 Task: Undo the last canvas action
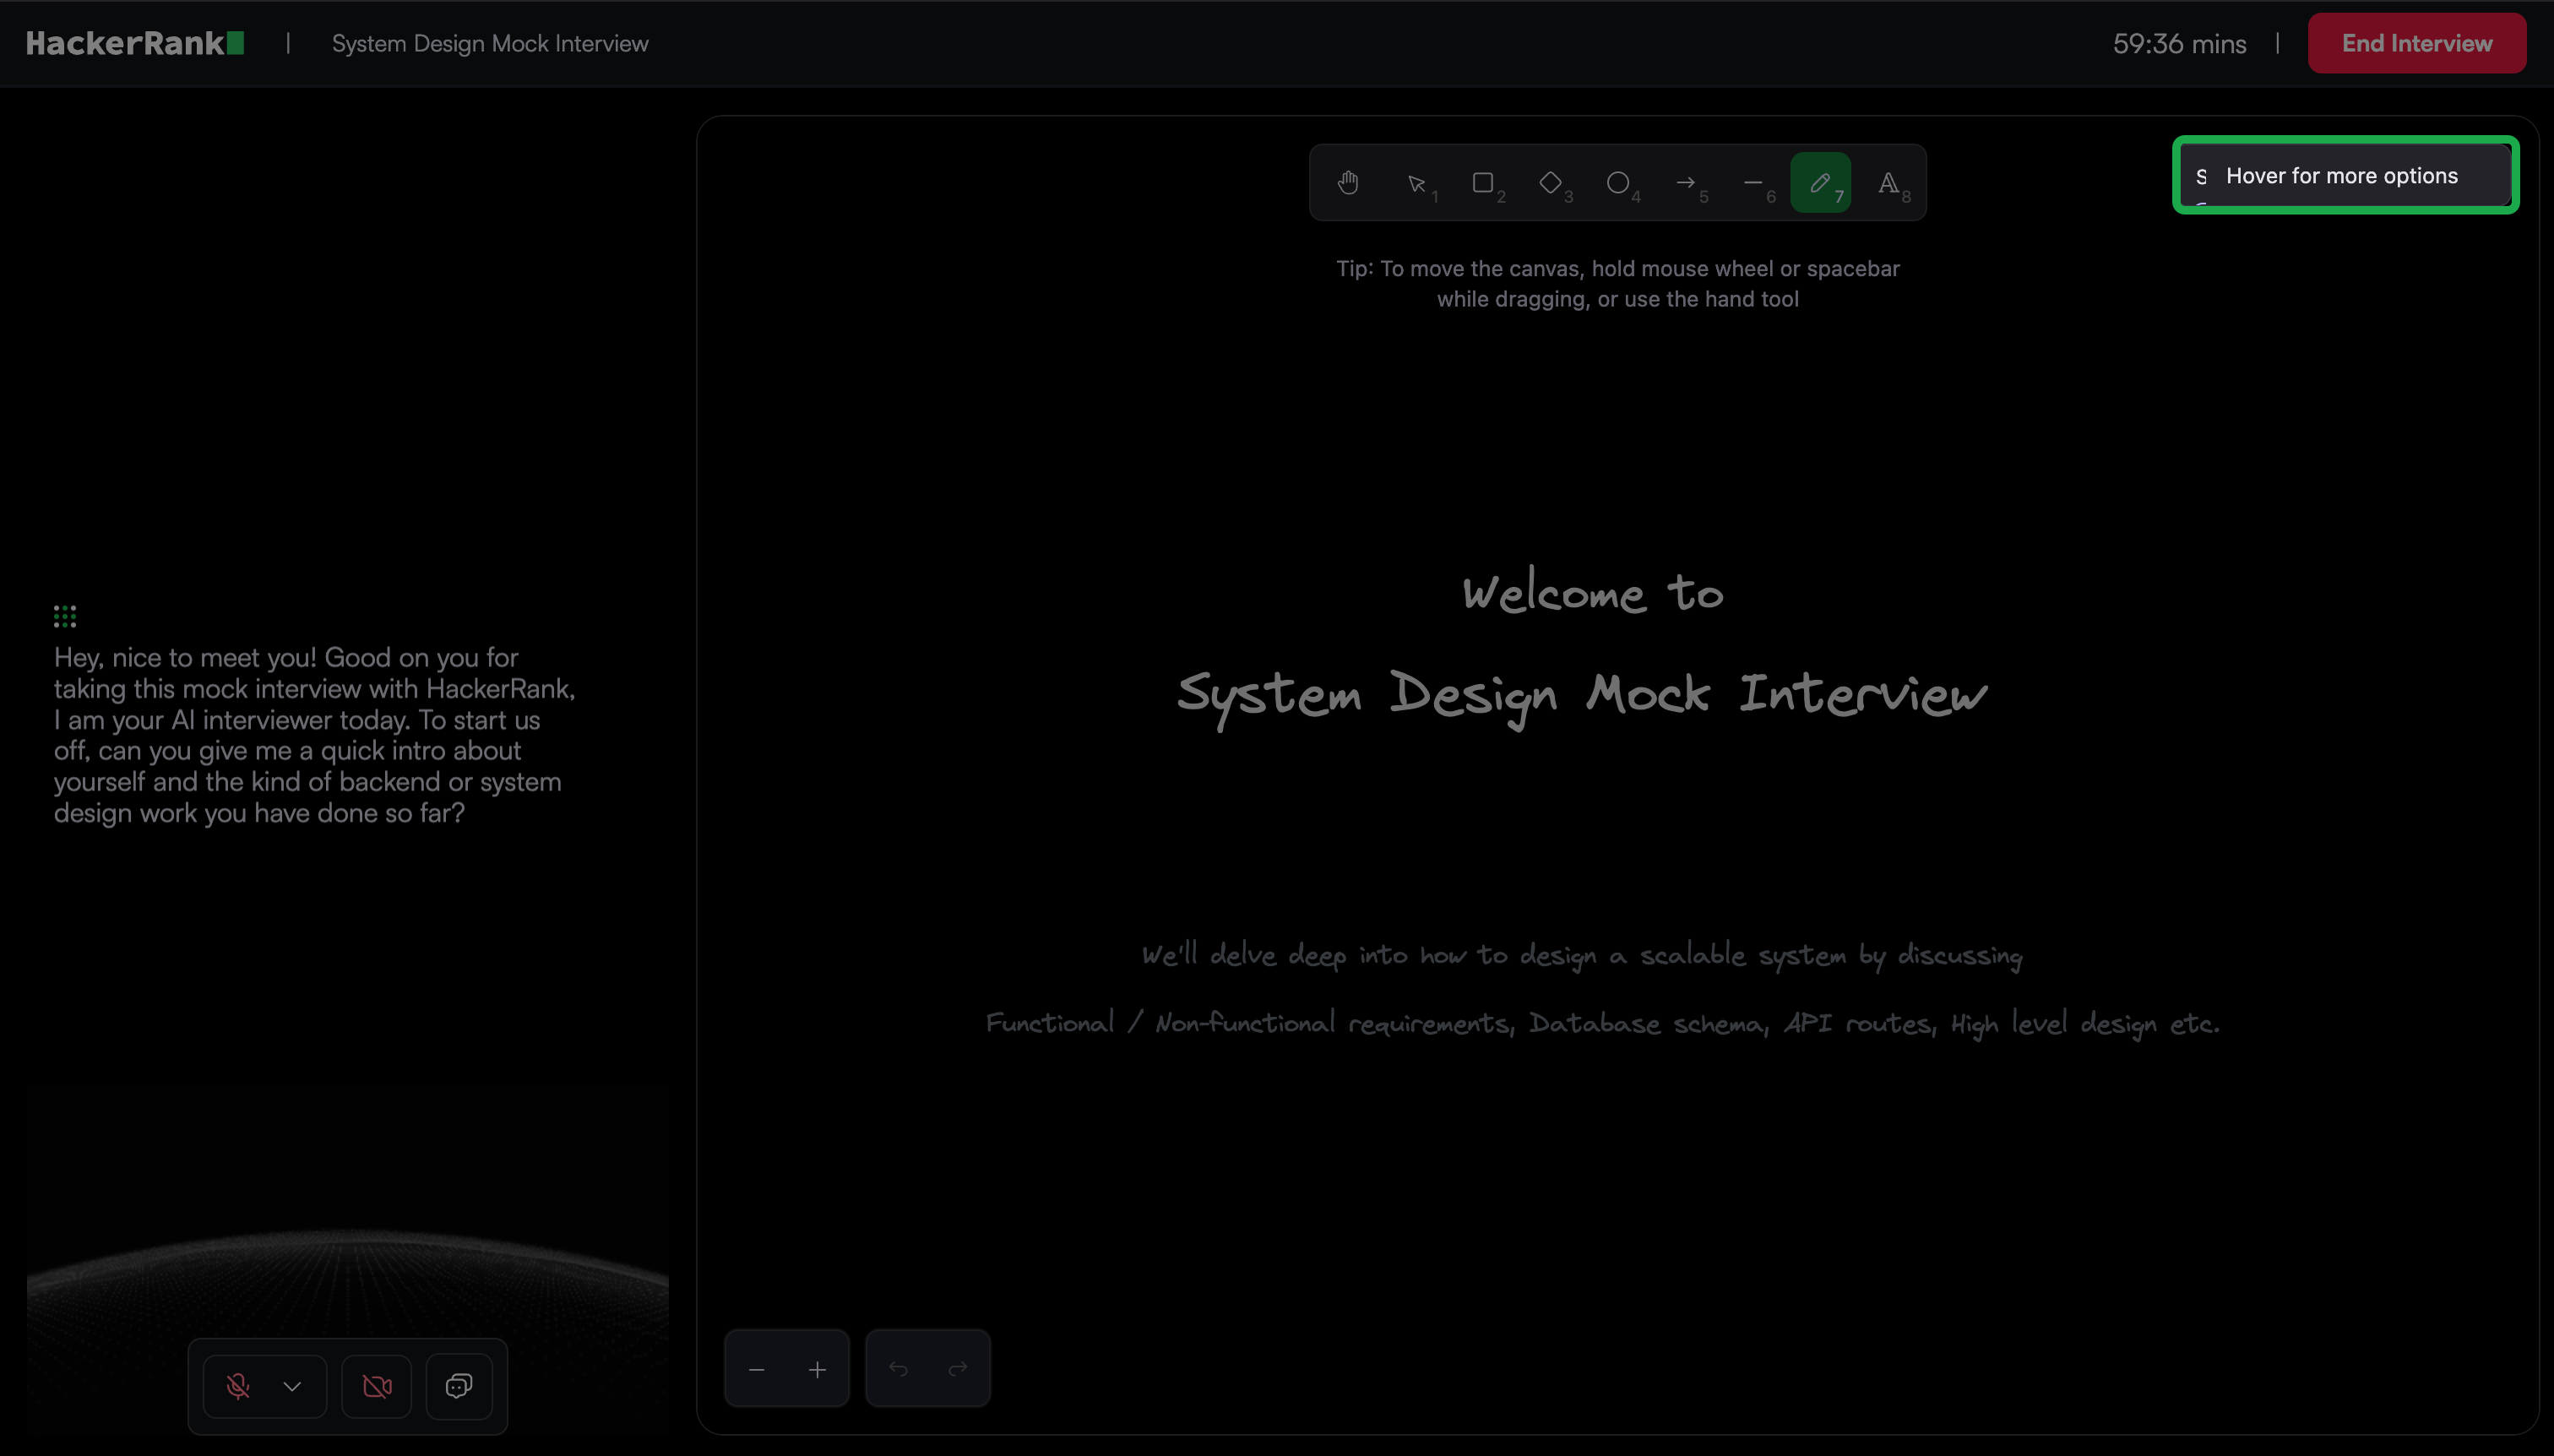pos(898,1369)
